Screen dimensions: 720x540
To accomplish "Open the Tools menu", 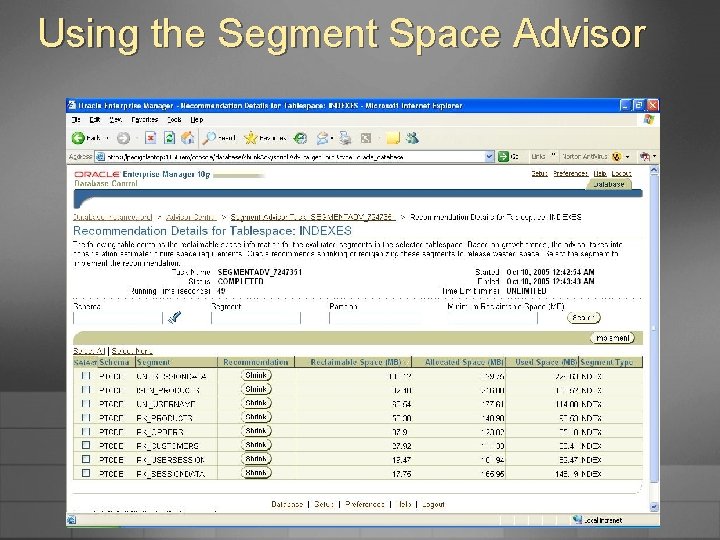I will click(174, 120).
